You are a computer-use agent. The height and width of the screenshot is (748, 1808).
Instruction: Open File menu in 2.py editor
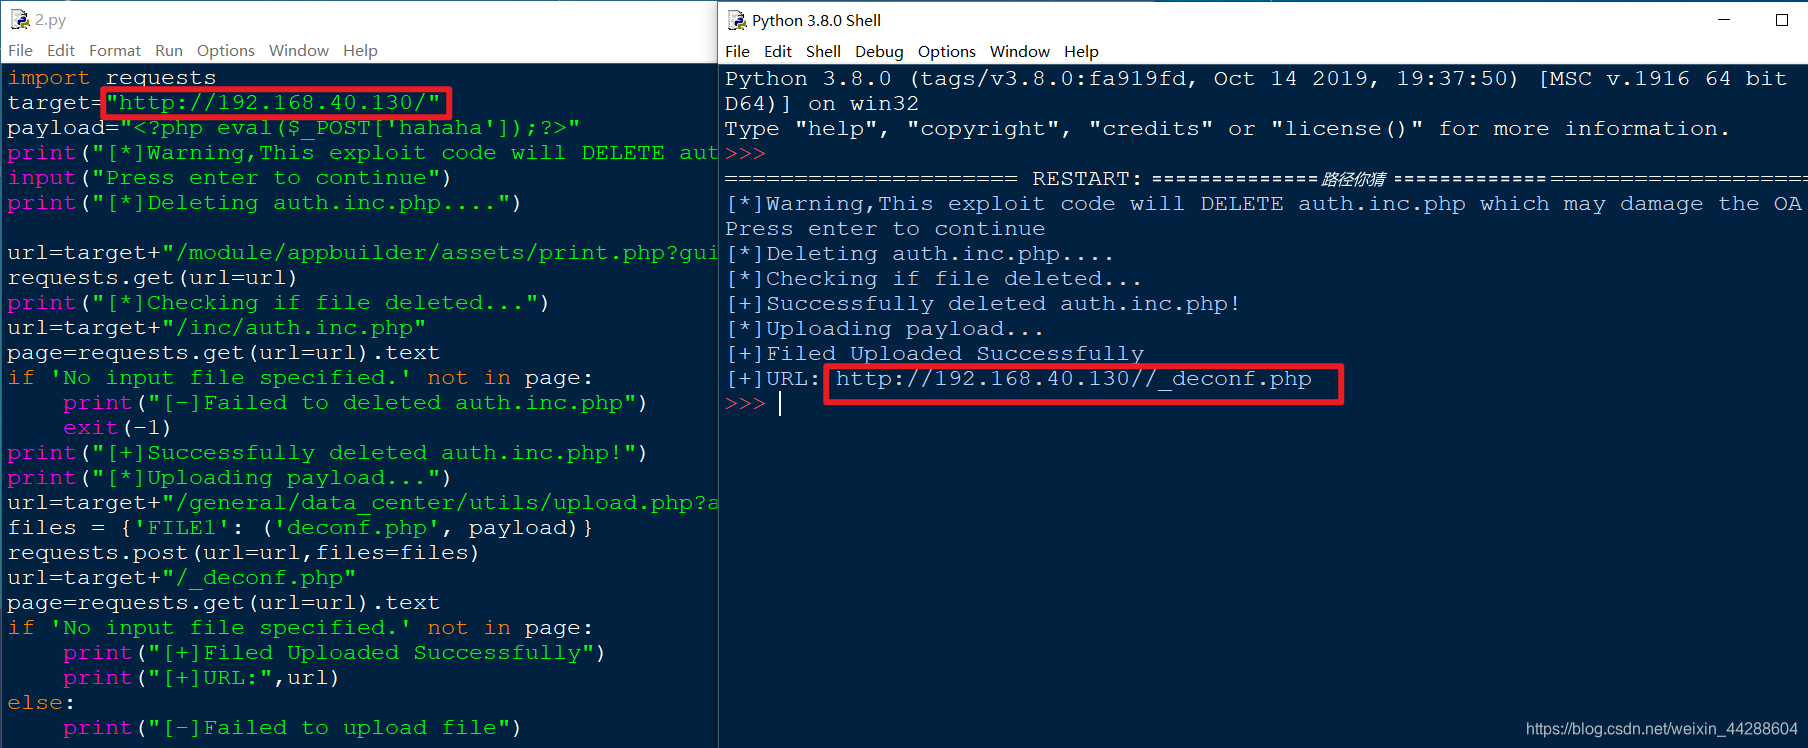point(20,50)
